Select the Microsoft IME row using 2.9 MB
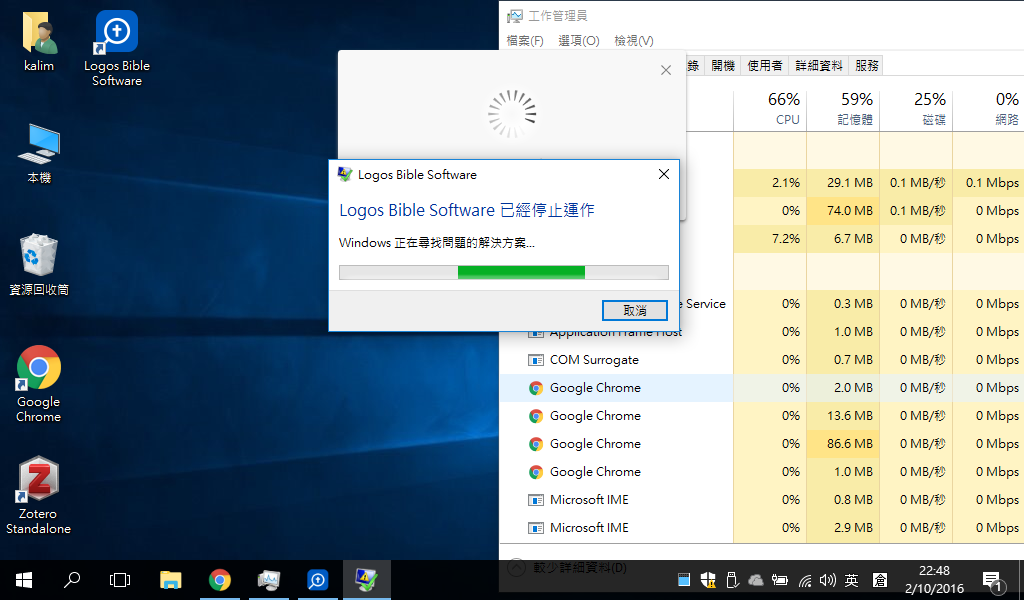This screenshot has height=600, width=1024. point(761,528)
